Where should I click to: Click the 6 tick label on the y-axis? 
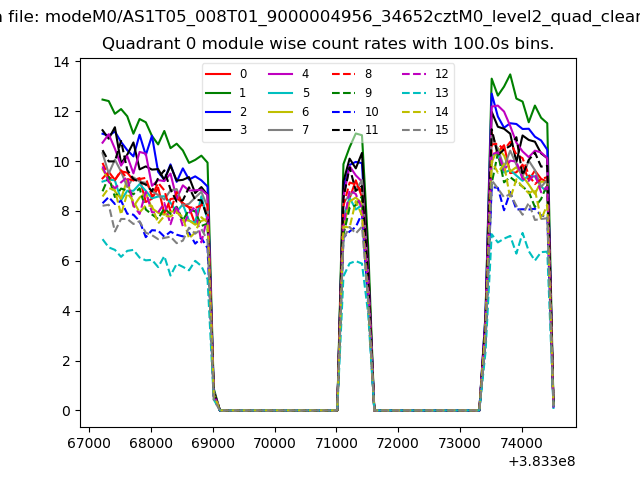(65, 261)
